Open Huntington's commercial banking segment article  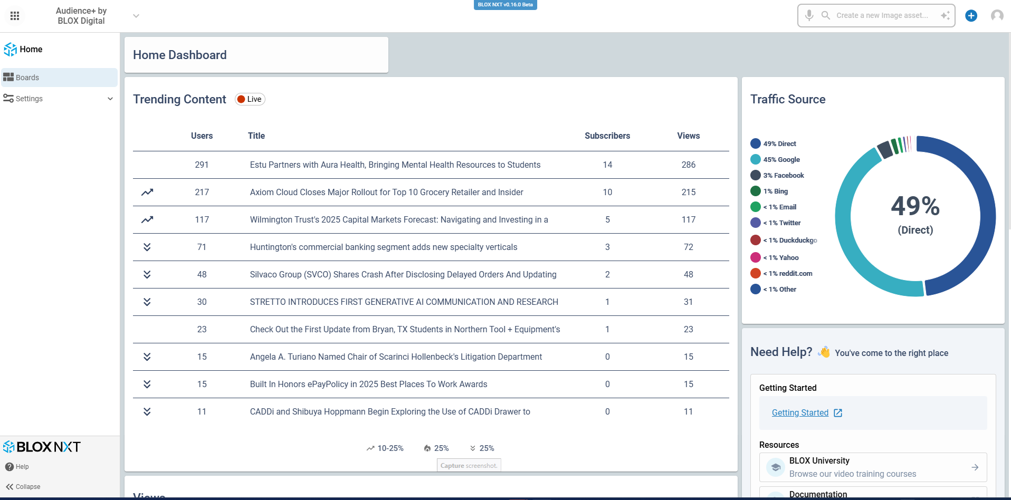click(383, 247)
